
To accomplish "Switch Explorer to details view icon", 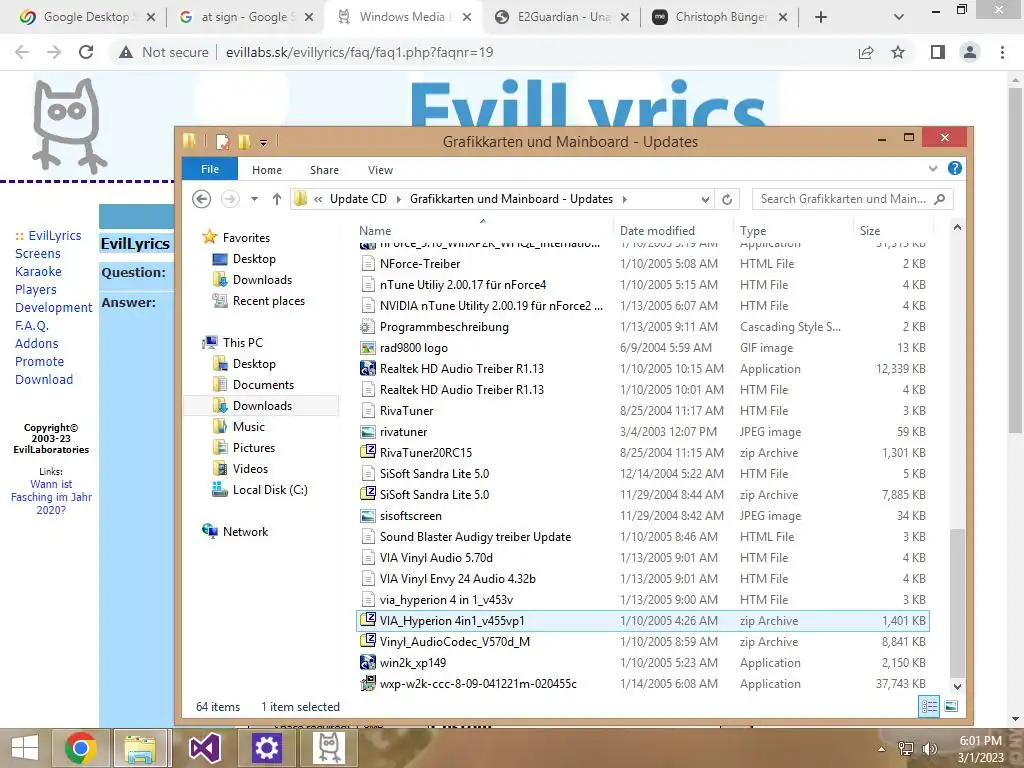I will pyautogui.click(x=929, y=706).
